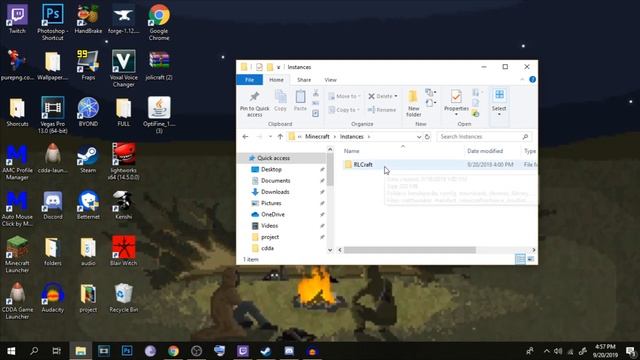Open recent locations dropdown arrow
The image size is (640, 360).
click(270, 137)
